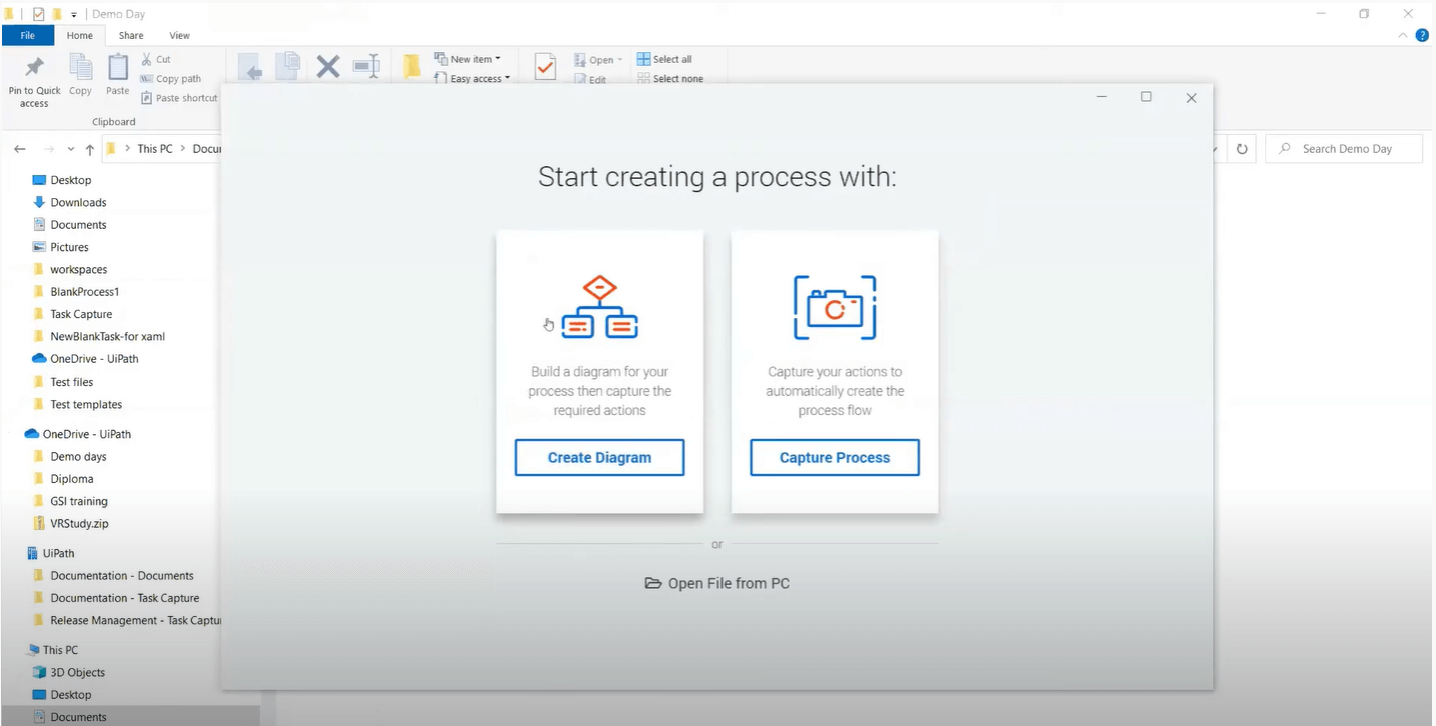Image resolution: width=1436 pixels, height=726 pixels.
Task: Open the workspaces folder in sidebar
Action: (x=78, y=269)
